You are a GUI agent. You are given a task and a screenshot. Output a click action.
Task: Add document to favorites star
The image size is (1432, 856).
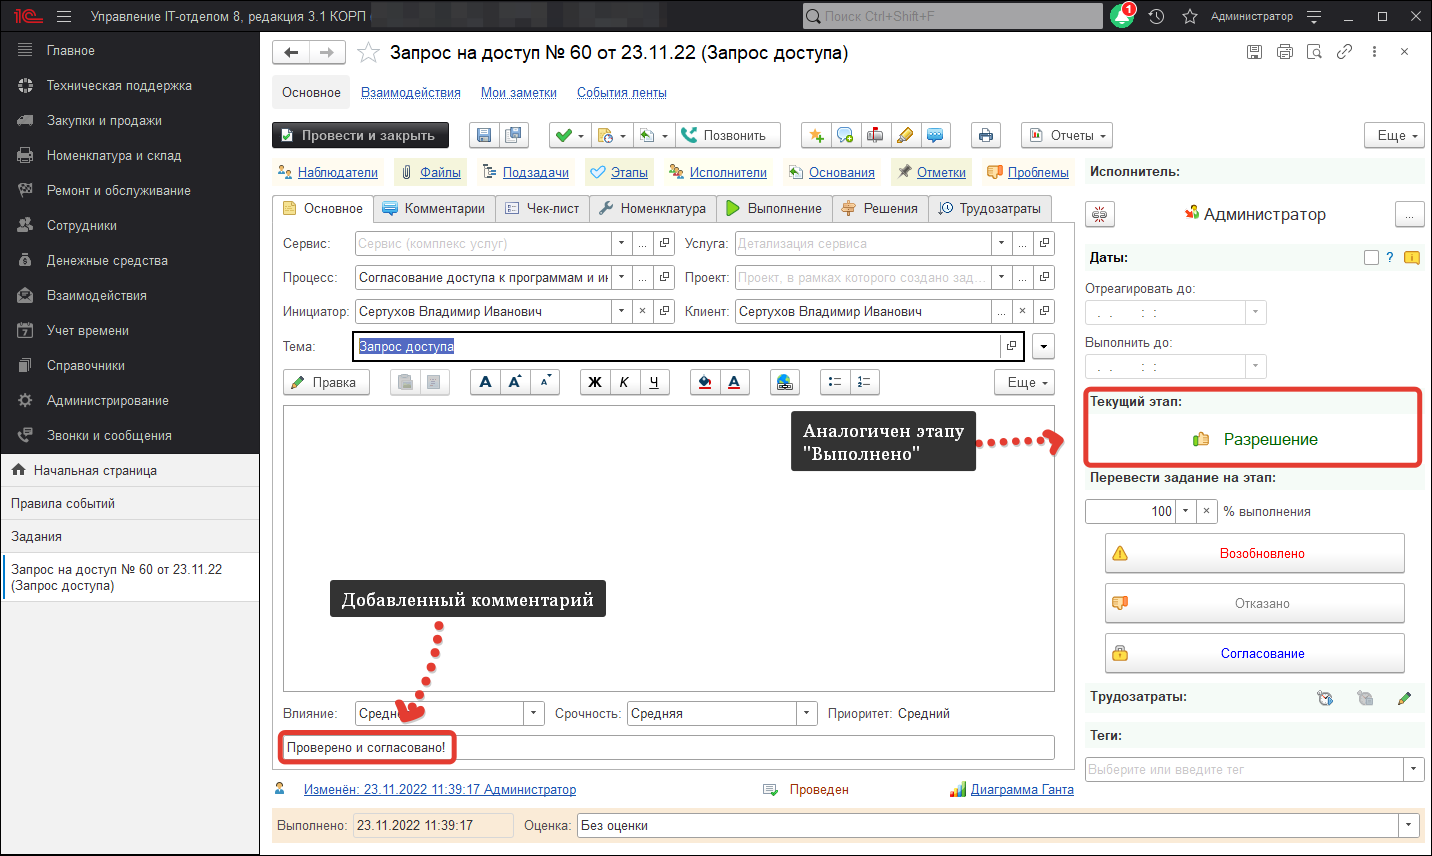point(368,53)
